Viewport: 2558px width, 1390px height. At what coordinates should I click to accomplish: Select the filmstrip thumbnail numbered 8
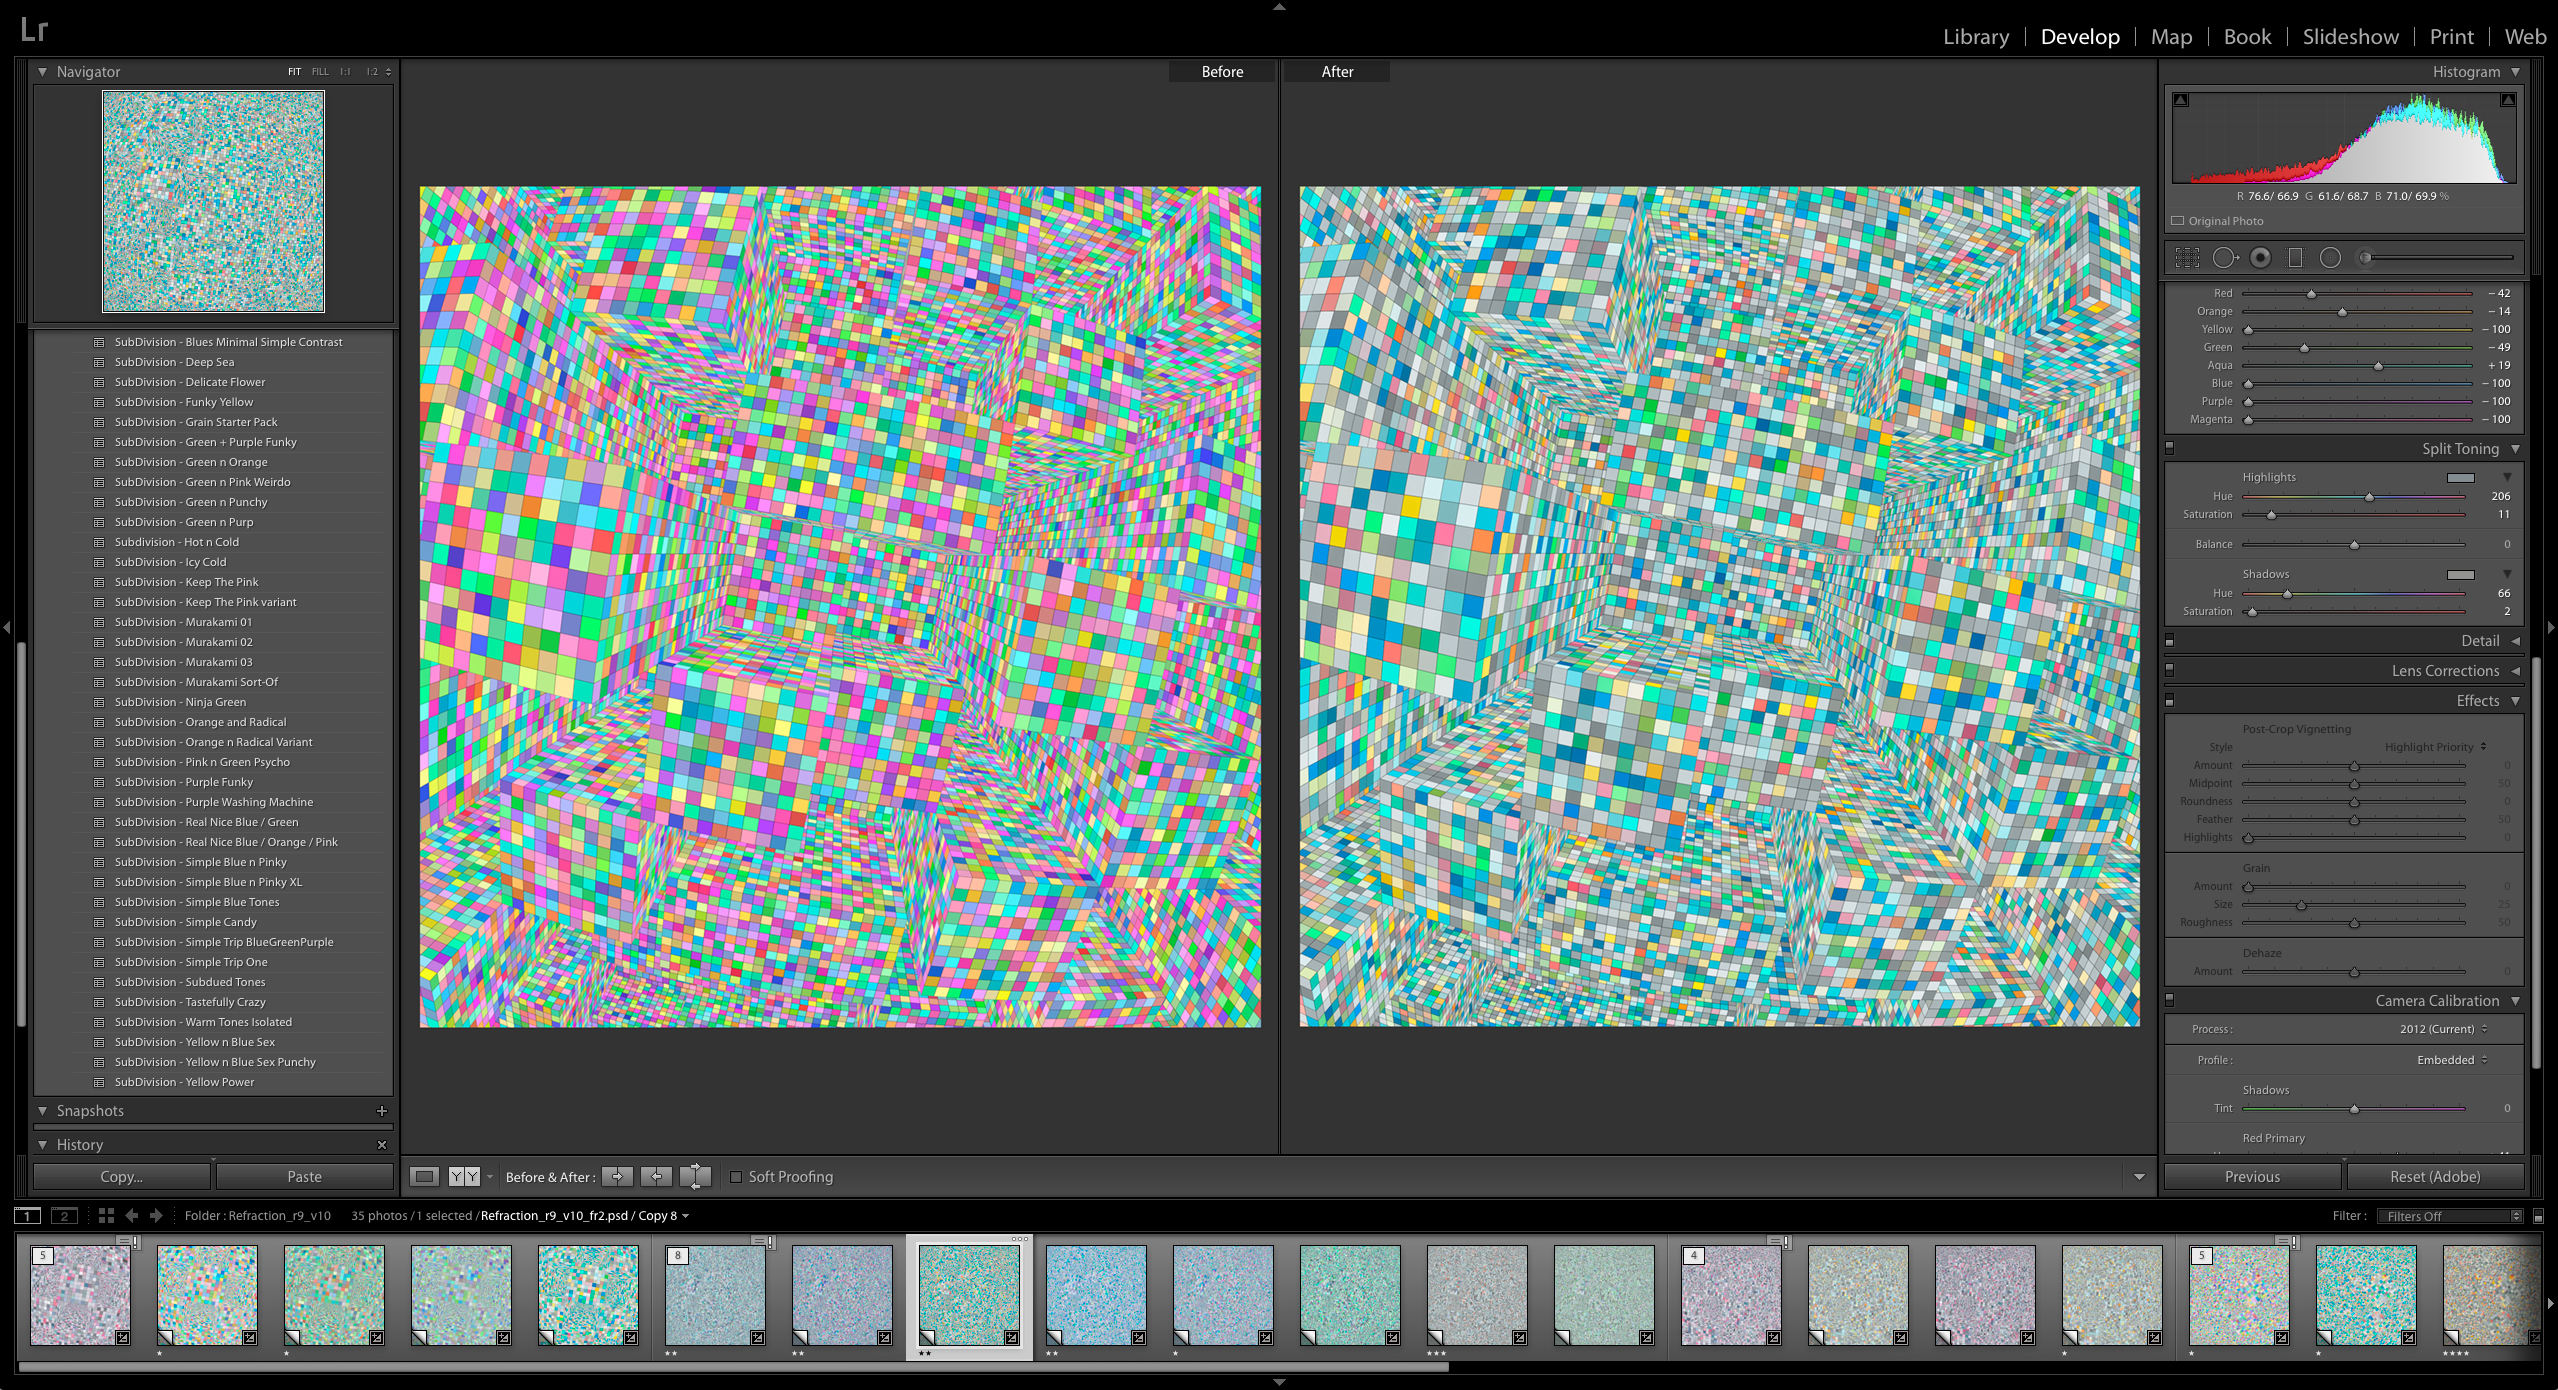715,1295
